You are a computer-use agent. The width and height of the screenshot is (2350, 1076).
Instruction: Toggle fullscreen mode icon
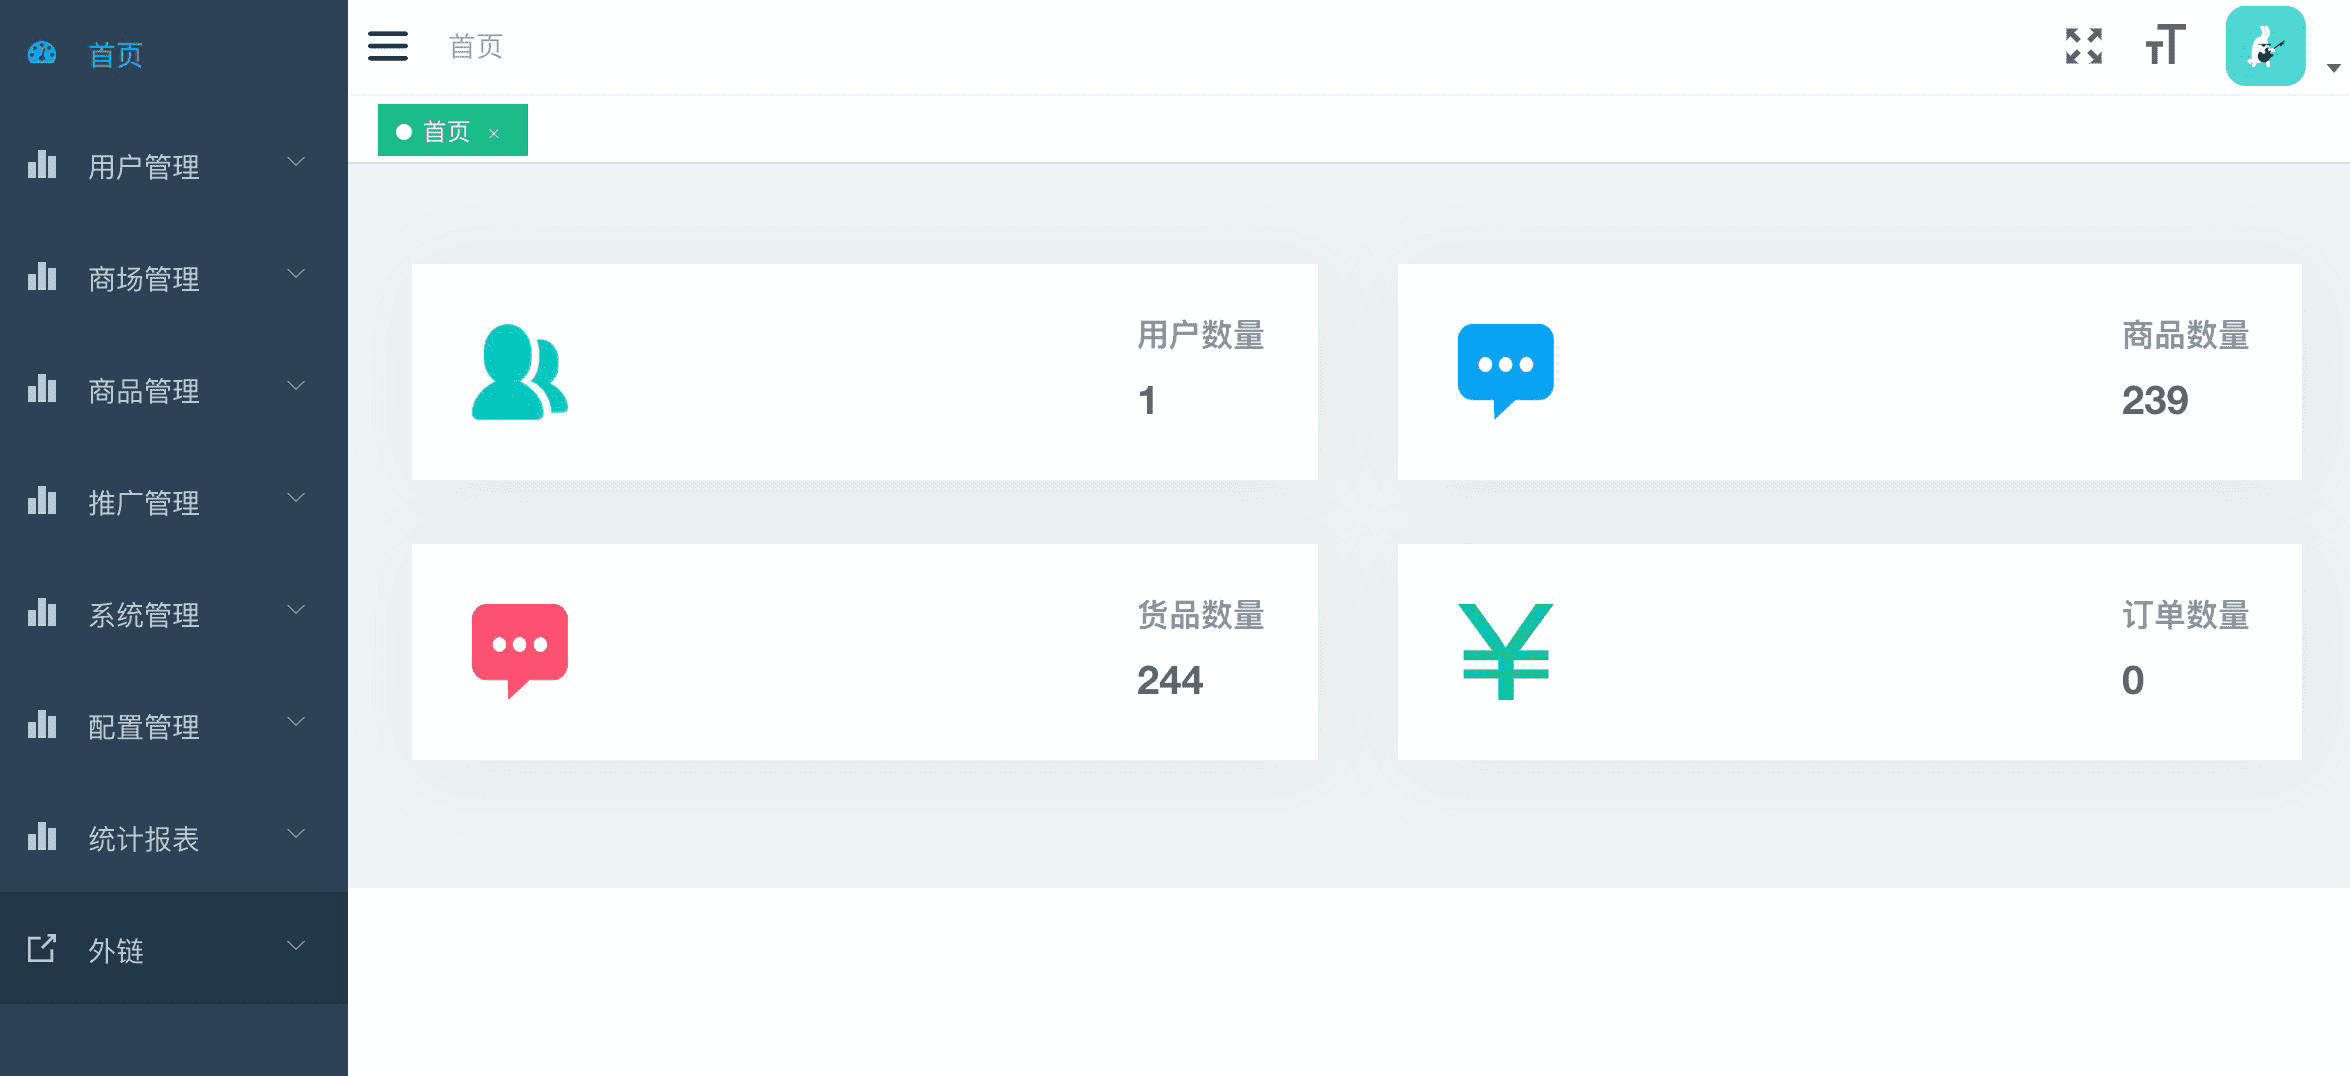click(x=2084, y=46)
